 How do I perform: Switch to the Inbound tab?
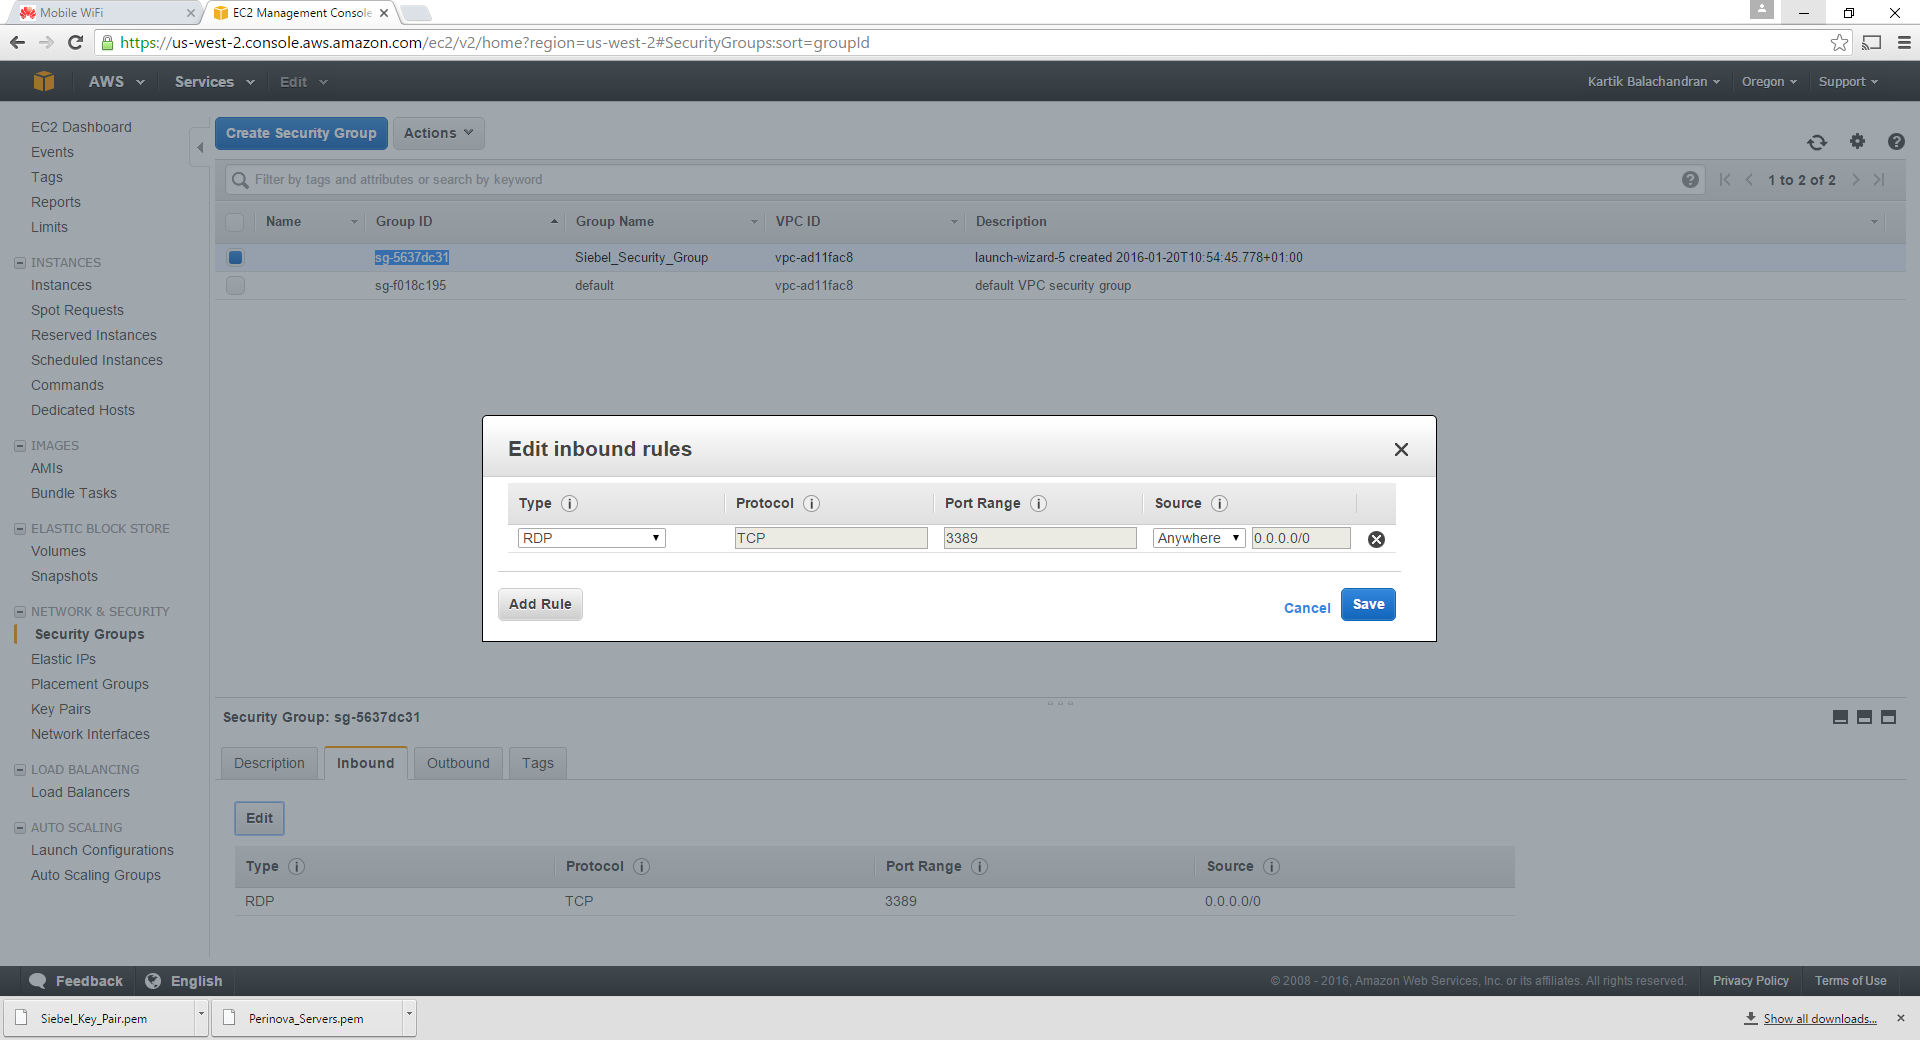pyautogui.click(x=365, y=763)
